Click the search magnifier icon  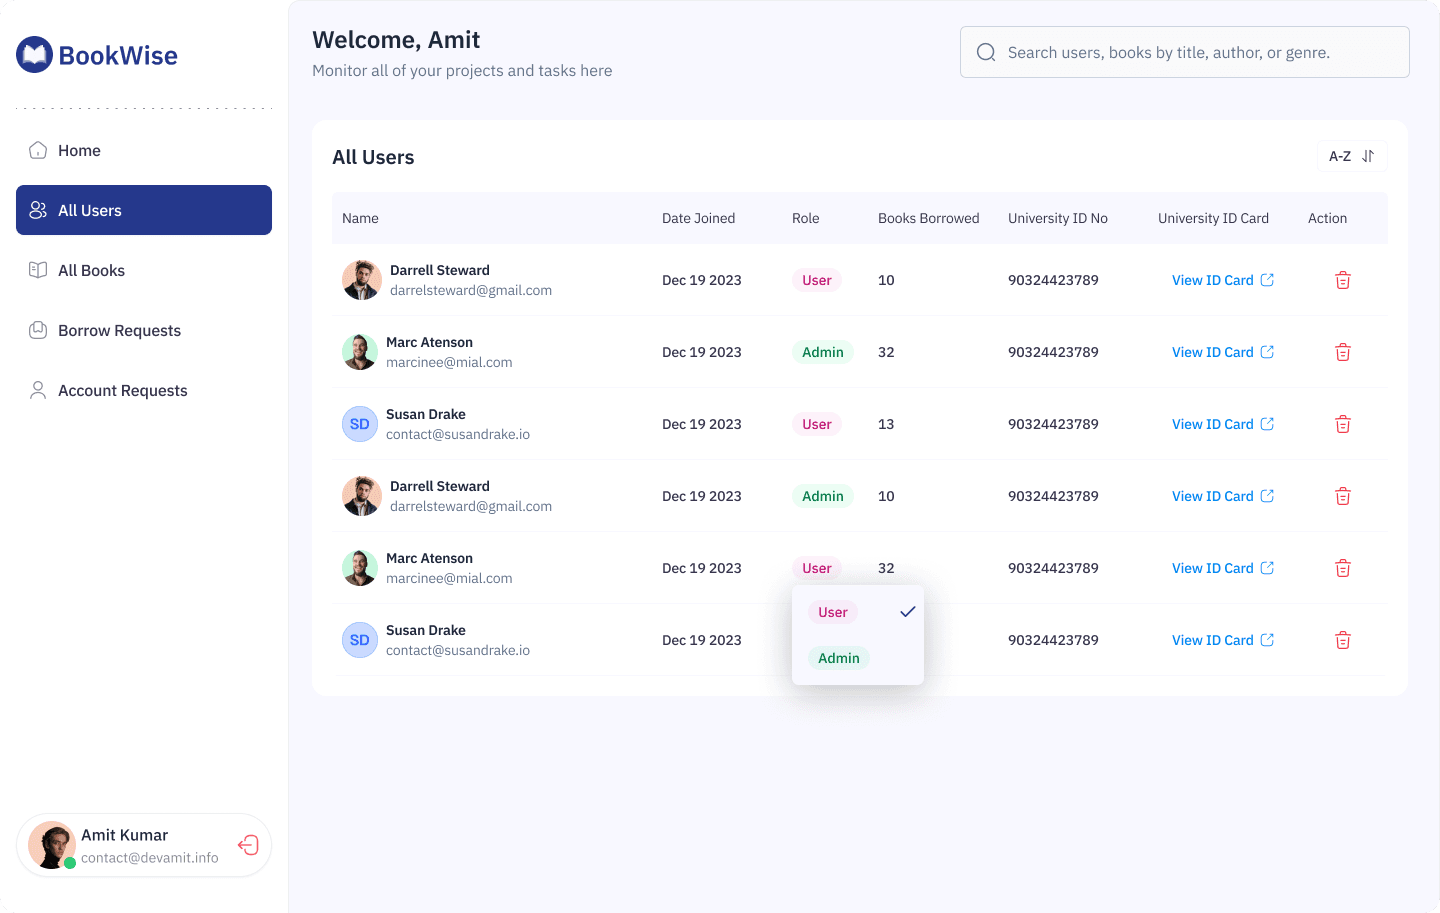click(986, 52)
